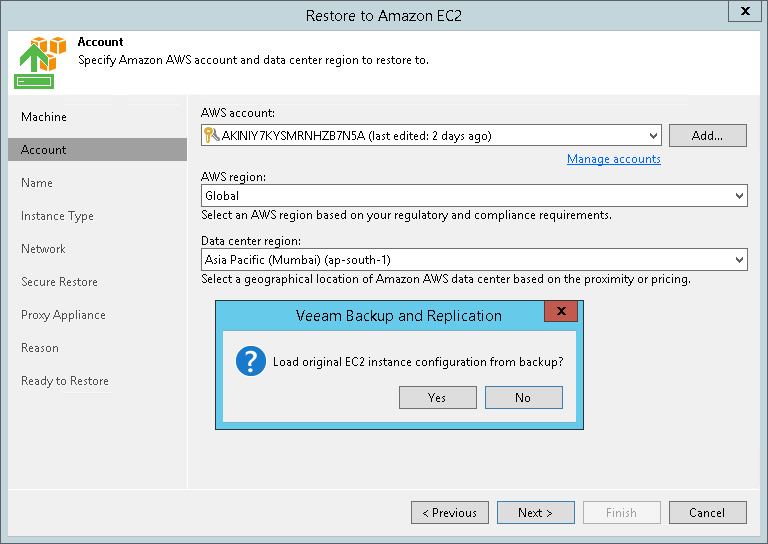Image resolution: width=768 pixels, height=544 pixels.
Task: Go back with the < Previous button
Action: (449, 513)
